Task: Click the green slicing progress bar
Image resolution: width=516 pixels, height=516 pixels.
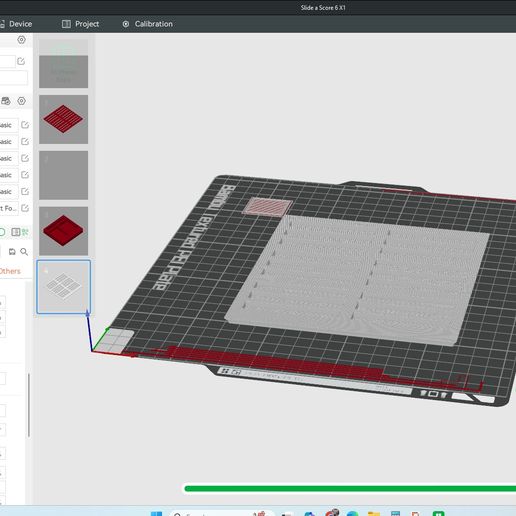Action: click(350, 489)
